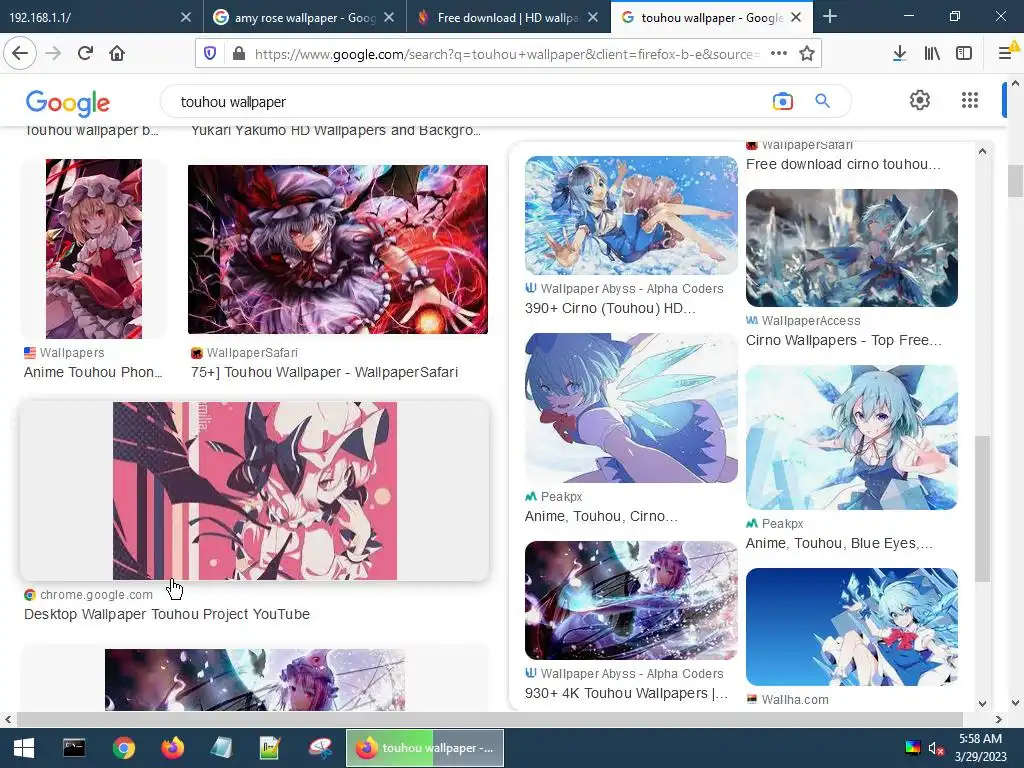Open the Google apps grid
Screen dimensions: 1024x768
point(970,100)
